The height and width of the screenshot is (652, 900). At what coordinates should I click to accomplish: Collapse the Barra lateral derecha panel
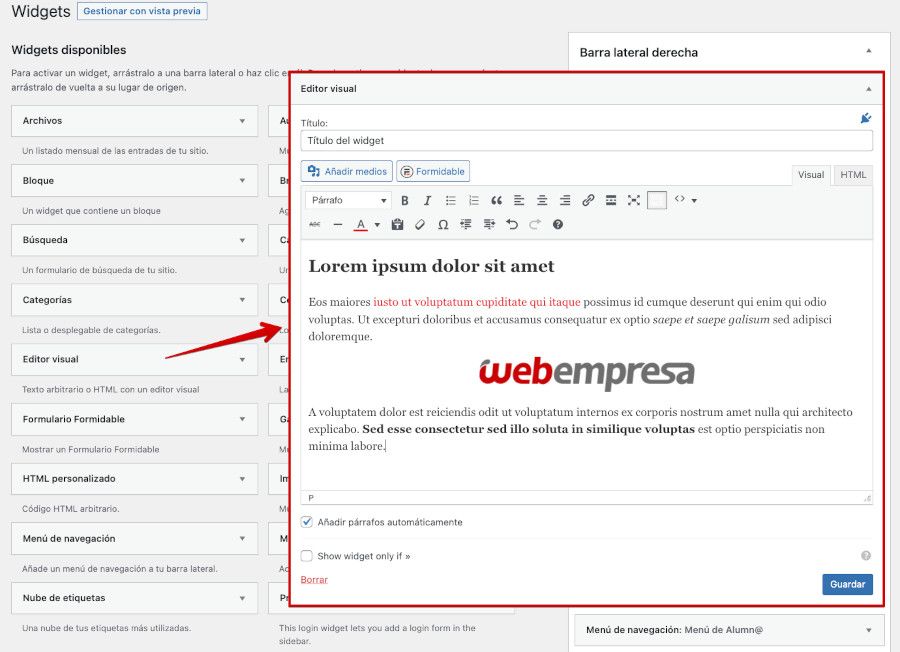click(868, 51)
